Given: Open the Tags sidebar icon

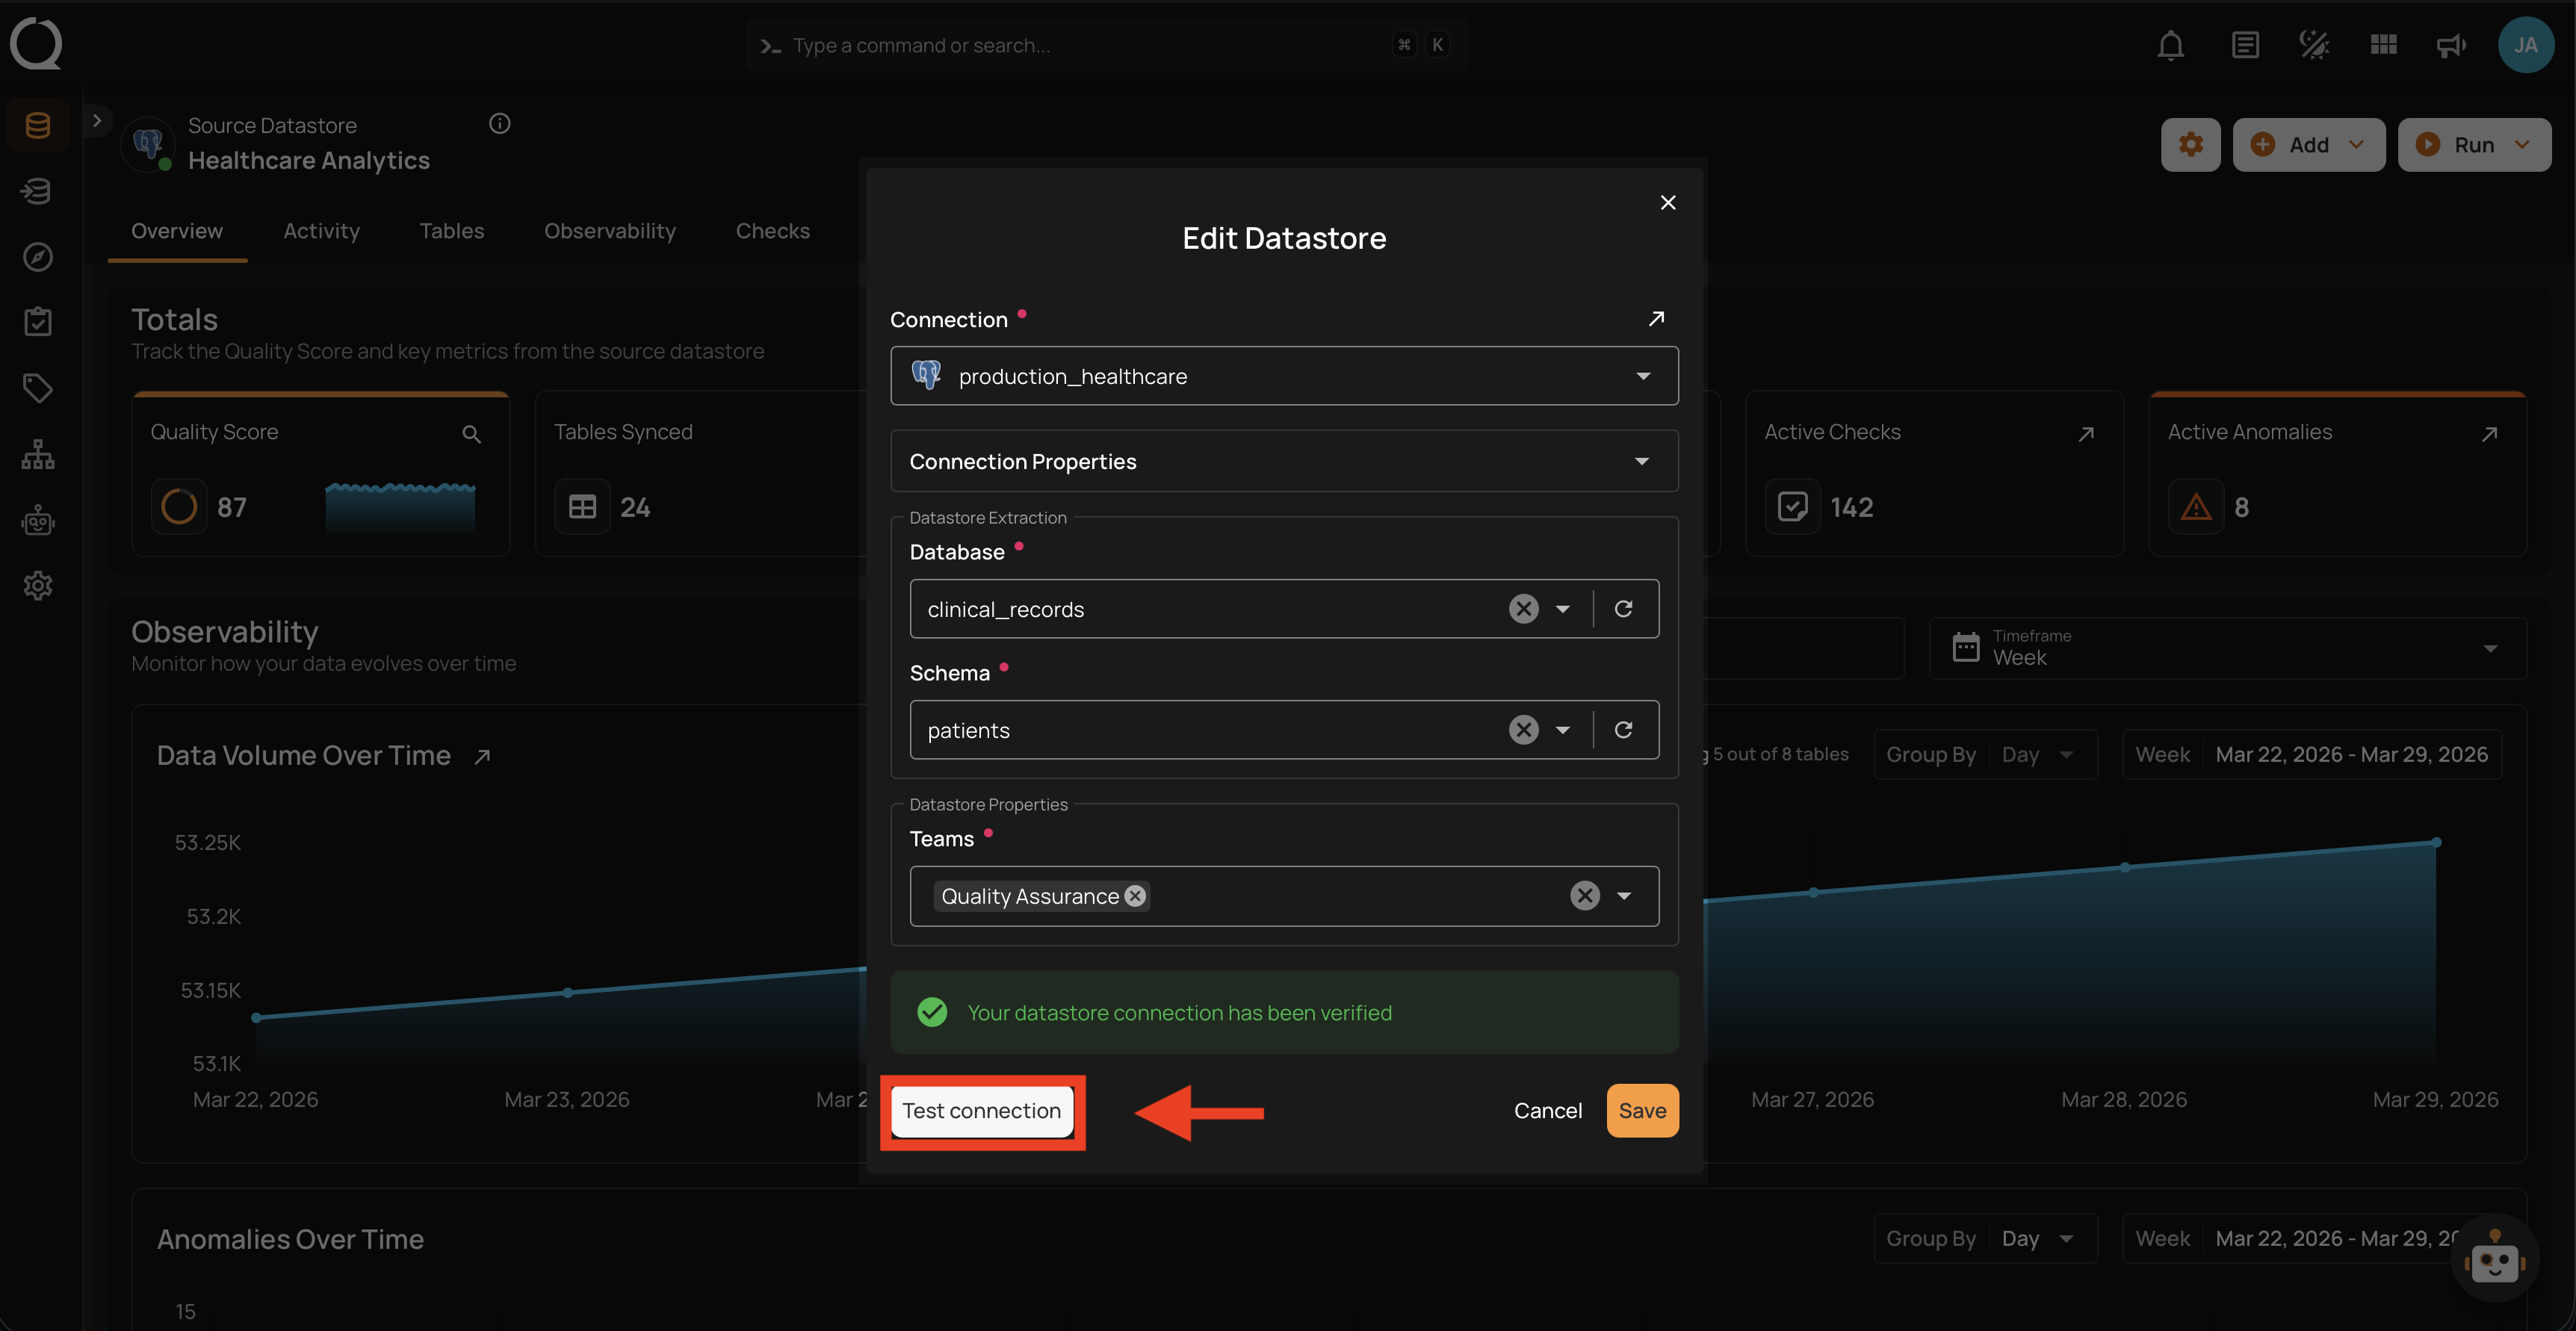Looking at the screenshot, I should coord(38,388).
